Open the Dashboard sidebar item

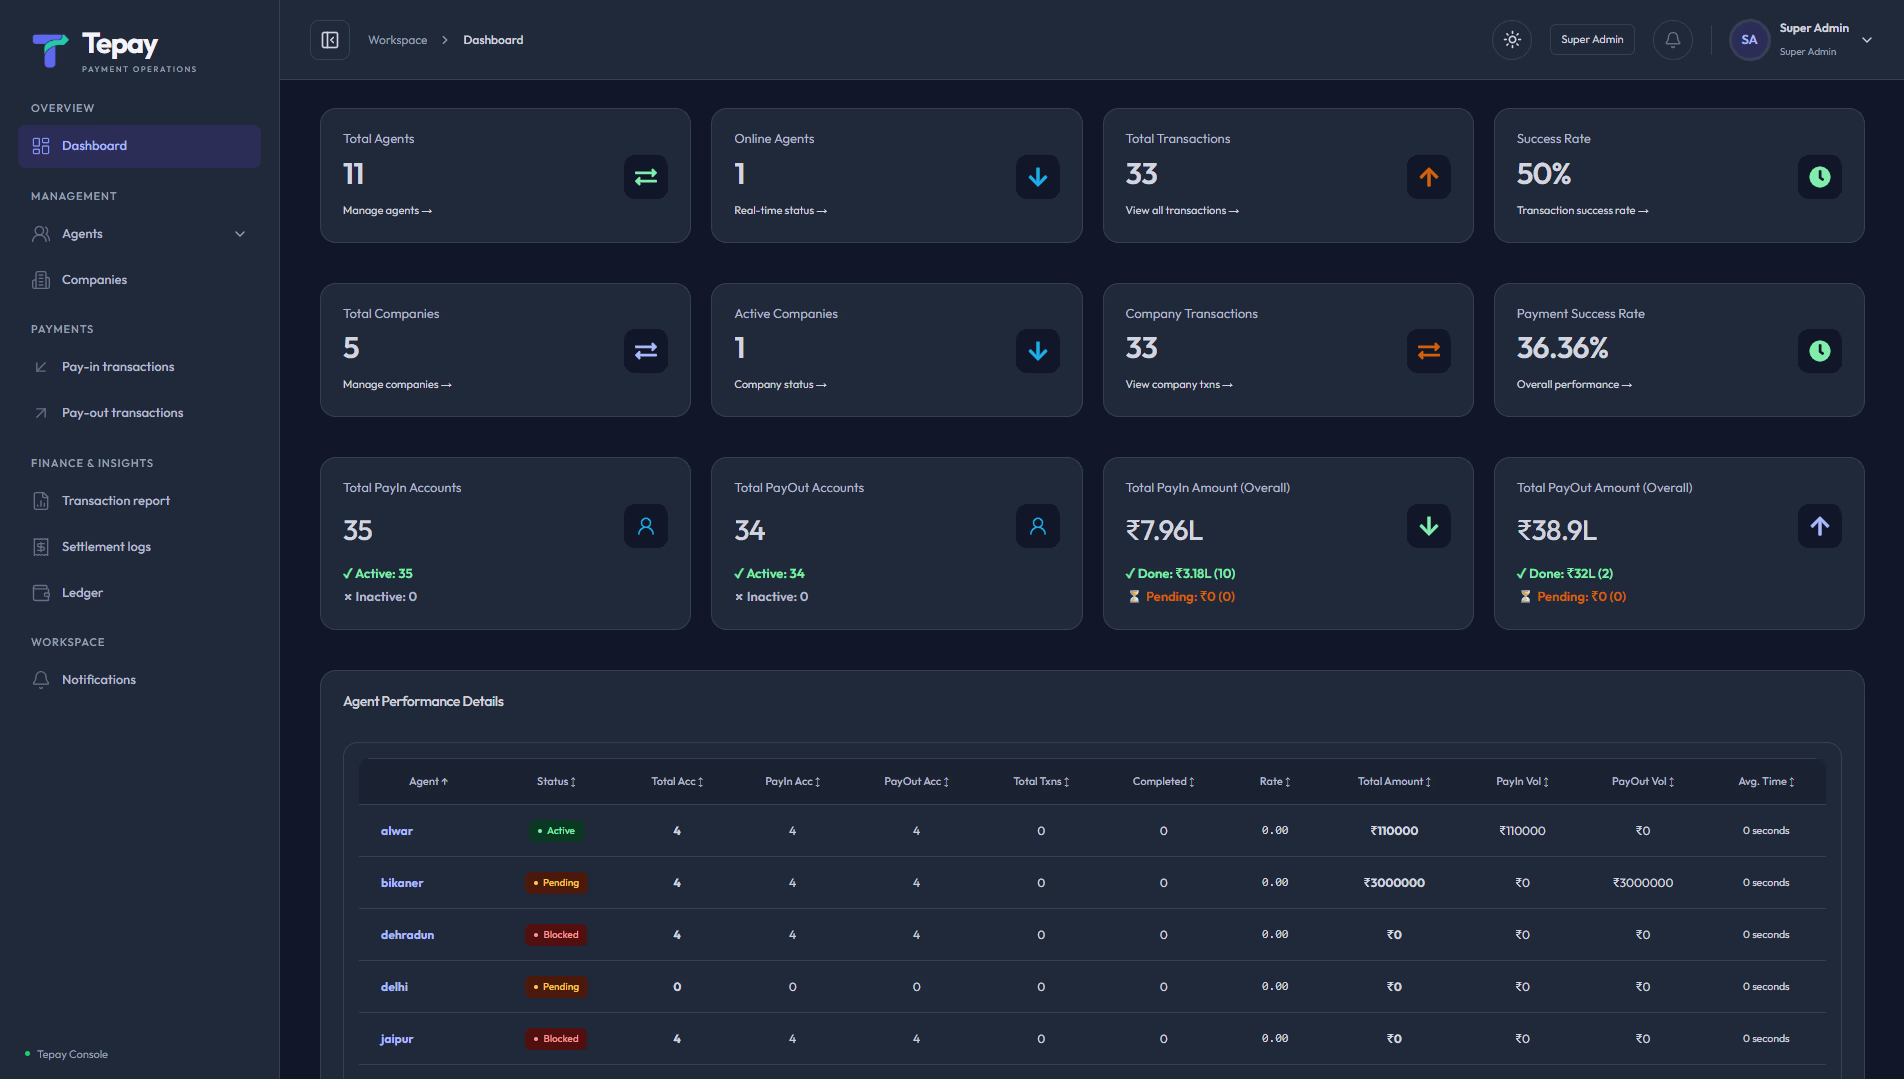click(139, 146)
